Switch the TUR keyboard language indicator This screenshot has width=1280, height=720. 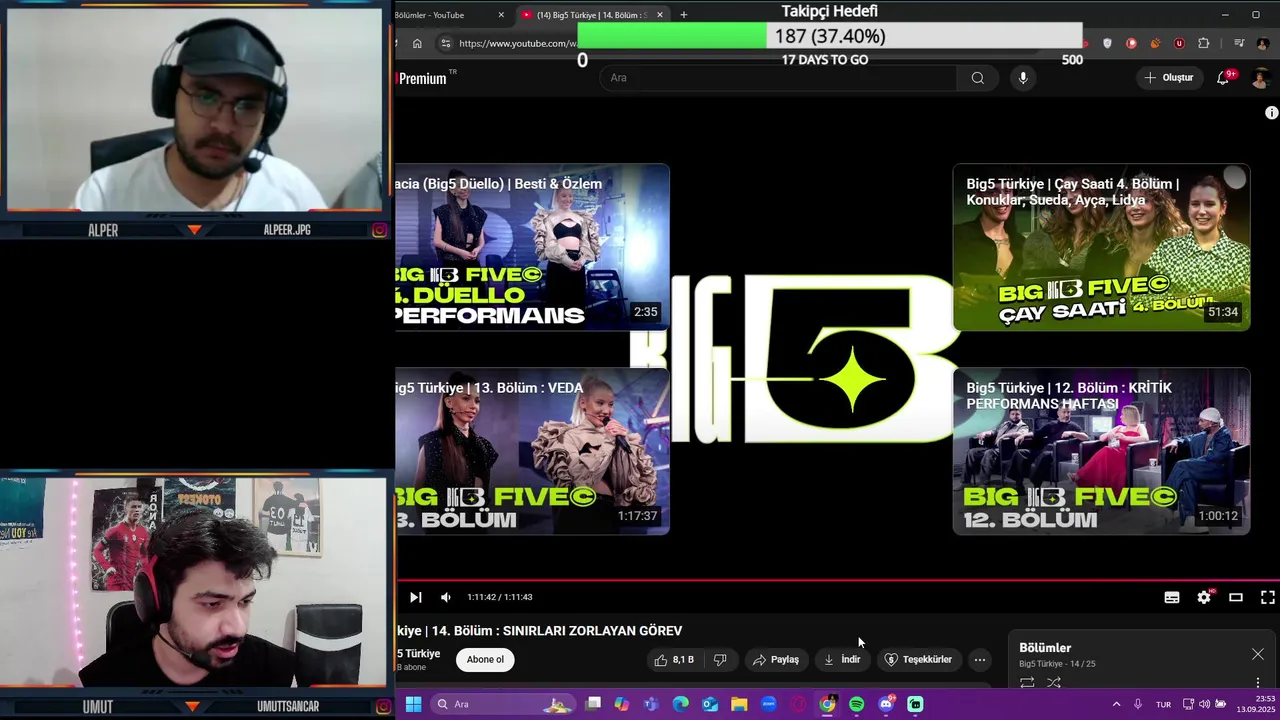click(1163, 704)
